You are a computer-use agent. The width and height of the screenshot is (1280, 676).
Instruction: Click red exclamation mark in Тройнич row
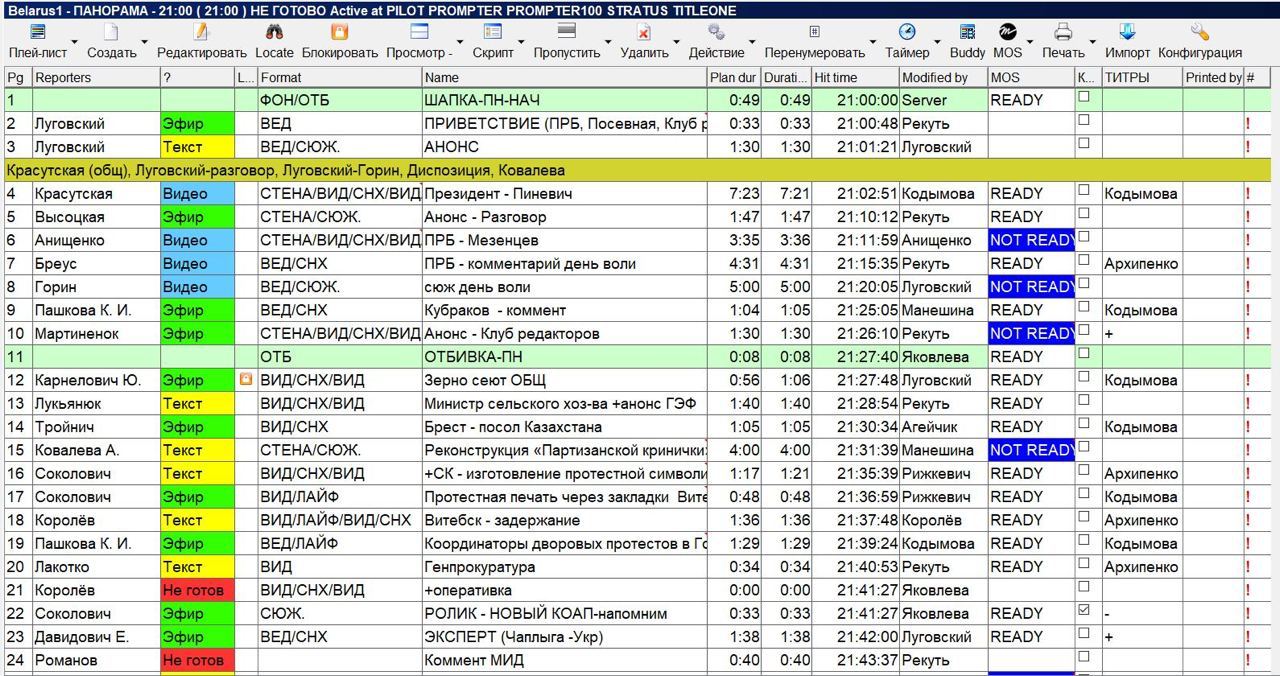point(1248,427)
